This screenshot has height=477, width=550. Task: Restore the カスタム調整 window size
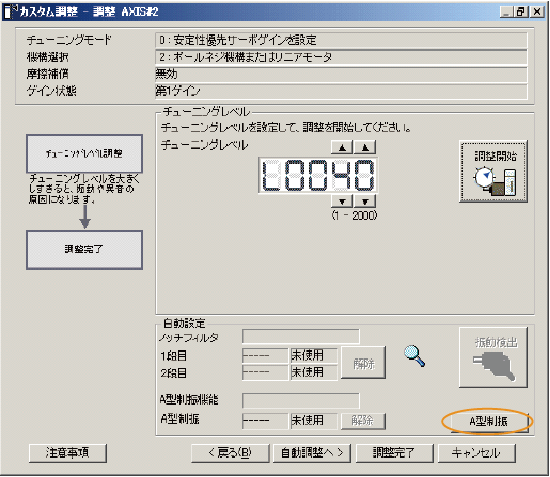point(521,12)
